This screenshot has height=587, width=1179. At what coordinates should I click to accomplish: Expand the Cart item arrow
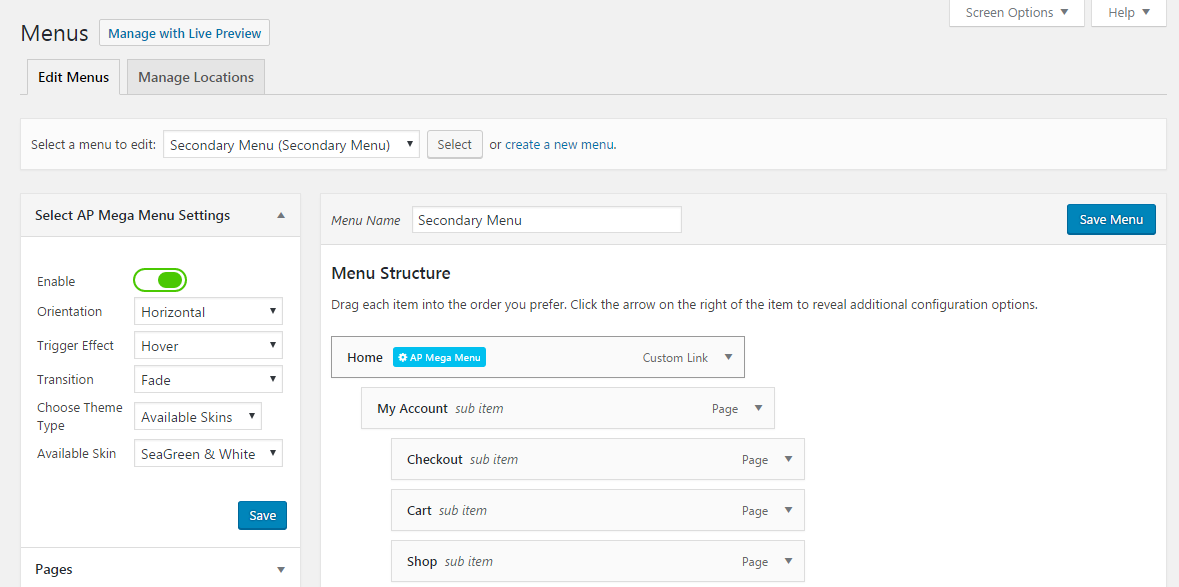(x=788, y=510)
